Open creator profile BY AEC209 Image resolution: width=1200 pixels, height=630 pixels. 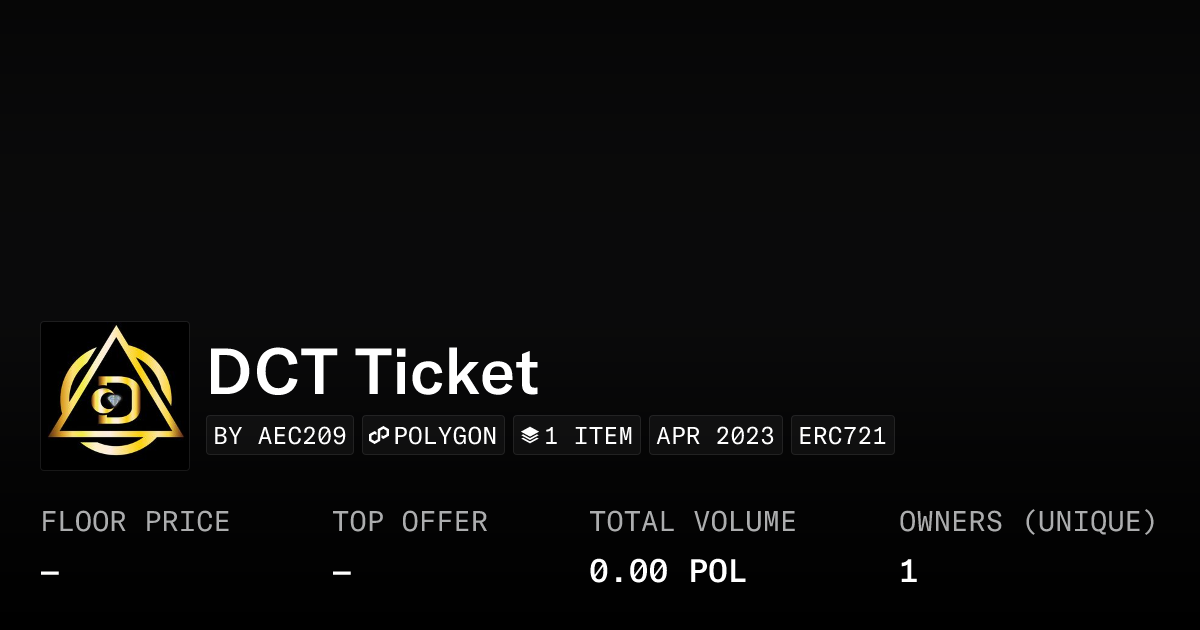280,436
